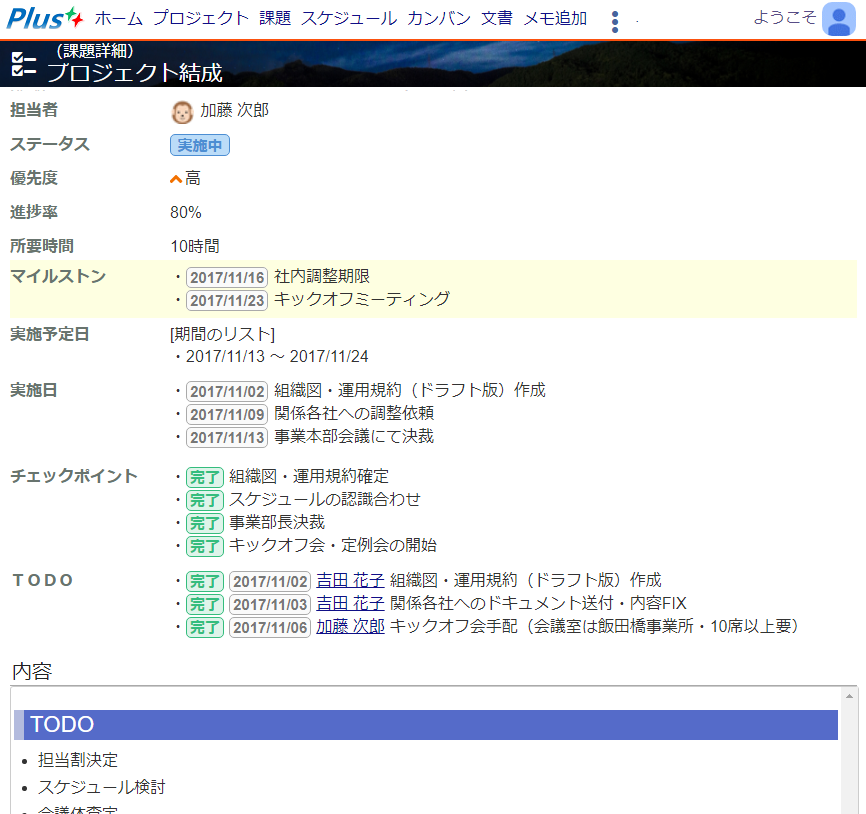The image size is (866, 814).
Task: Click the Plus logo icon
Action: click(x=45, y=18)
